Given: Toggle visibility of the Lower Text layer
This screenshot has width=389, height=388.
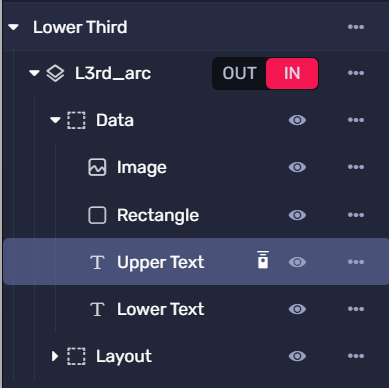Looking at the screenshot, I should pyautogui.click(x=297, y=309).
